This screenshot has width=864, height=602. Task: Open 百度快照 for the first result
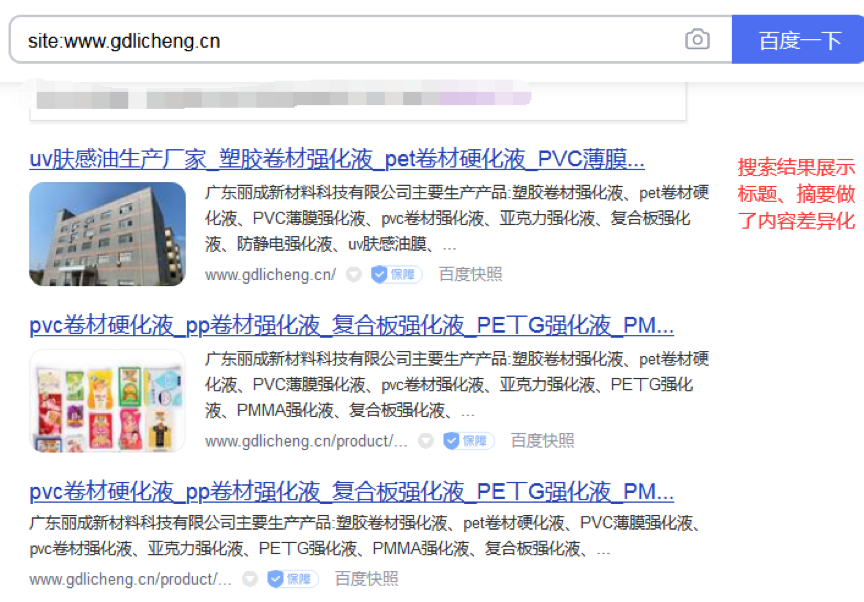[x=471, y=274]
